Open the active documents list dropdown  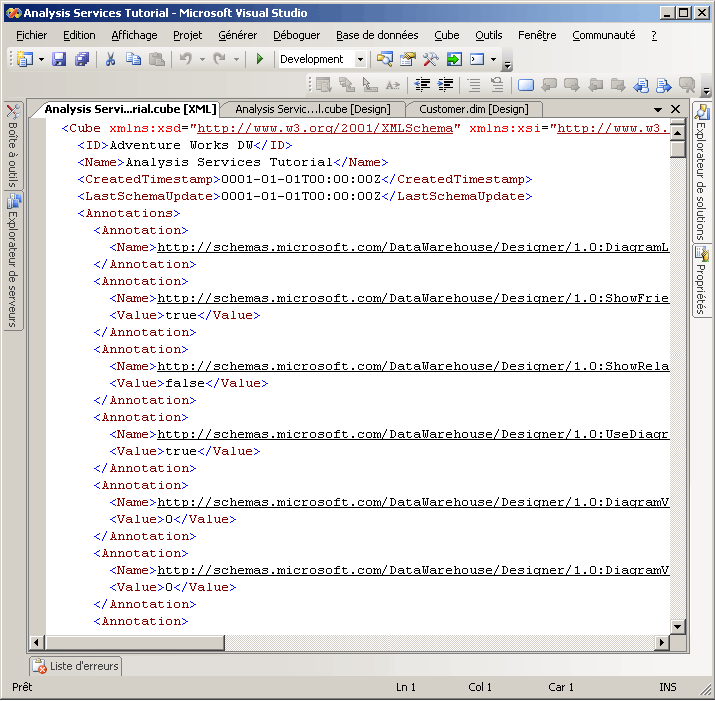click(658, 109)
